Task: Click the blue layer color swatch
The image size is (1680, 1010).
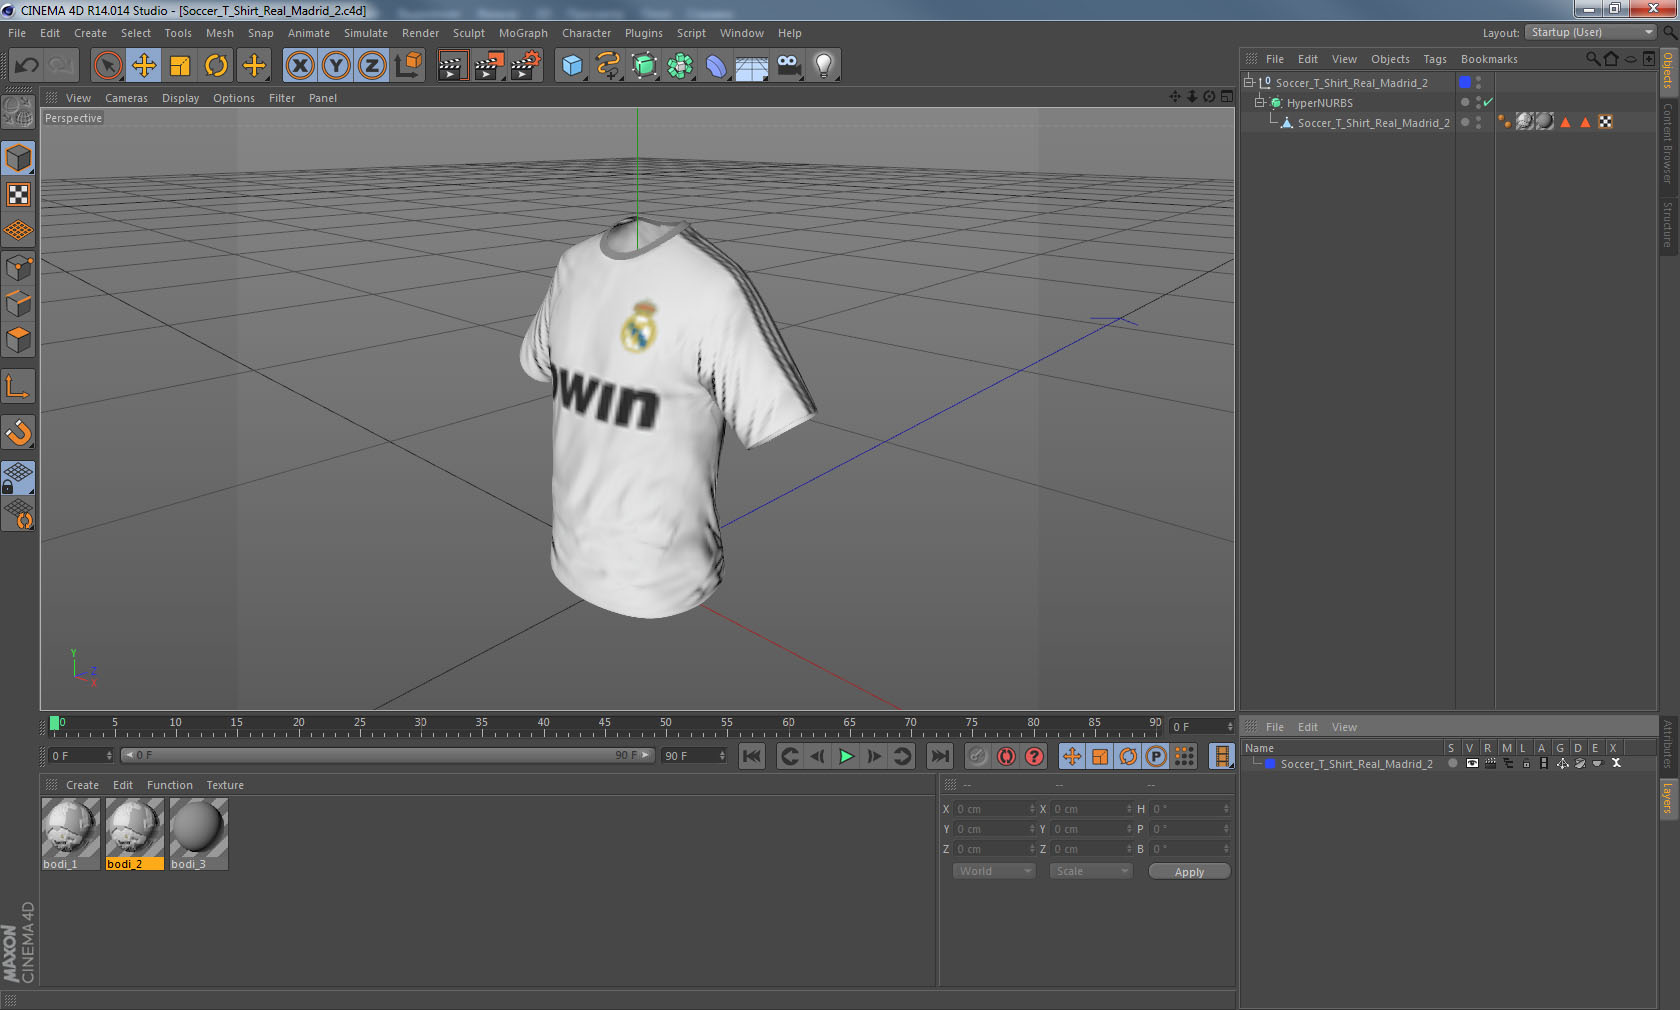Action: click(1465, 82)
